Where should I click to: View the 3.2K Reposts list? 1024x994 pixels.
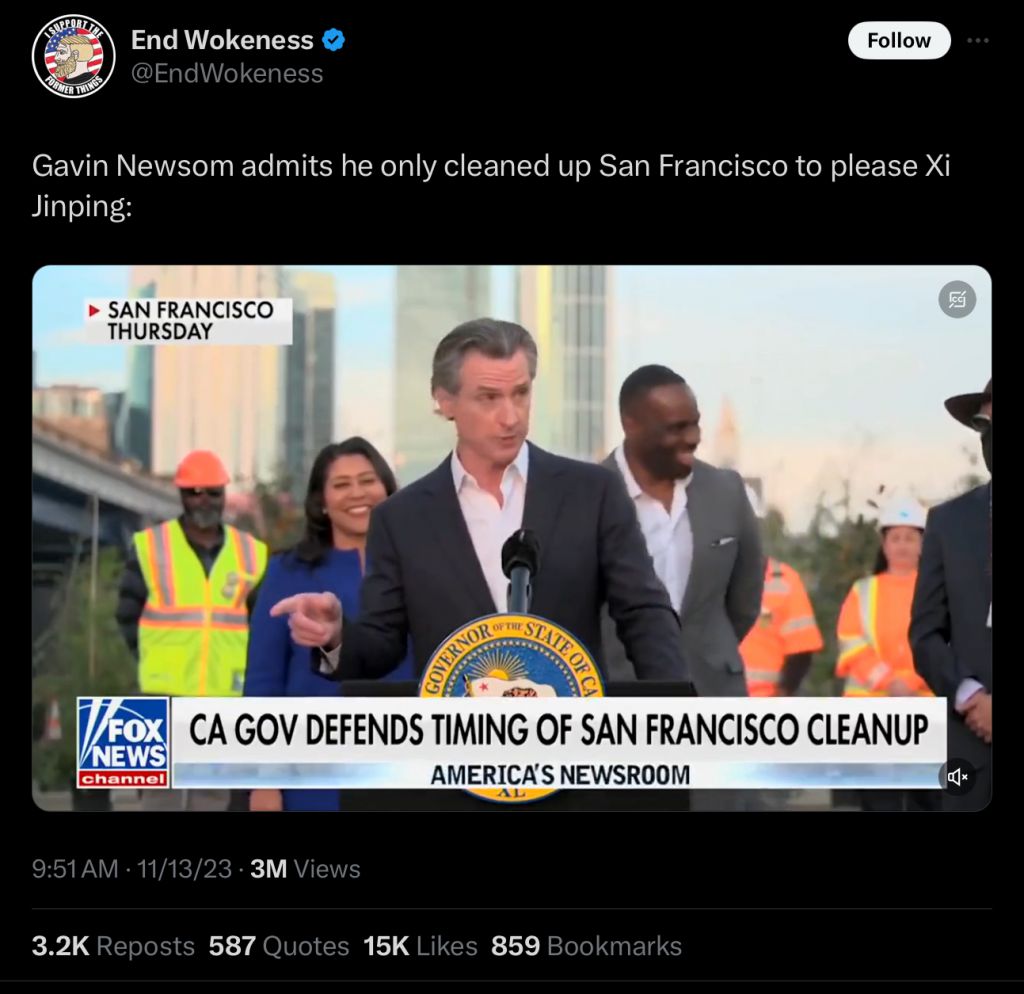[113, 946]
